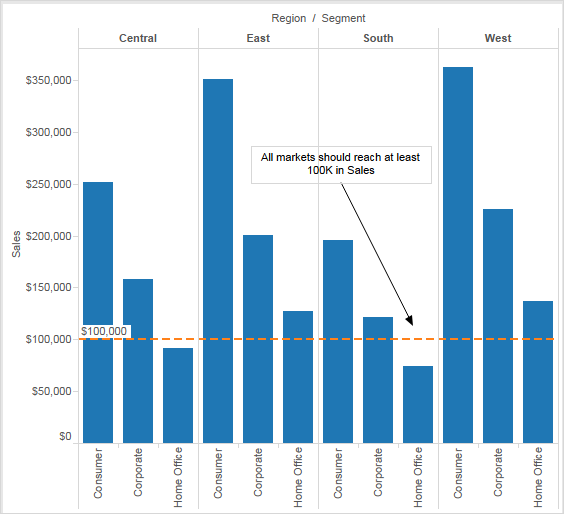Select the South region header
This screenshot has height=514, width=564.
tap(378, 38)
